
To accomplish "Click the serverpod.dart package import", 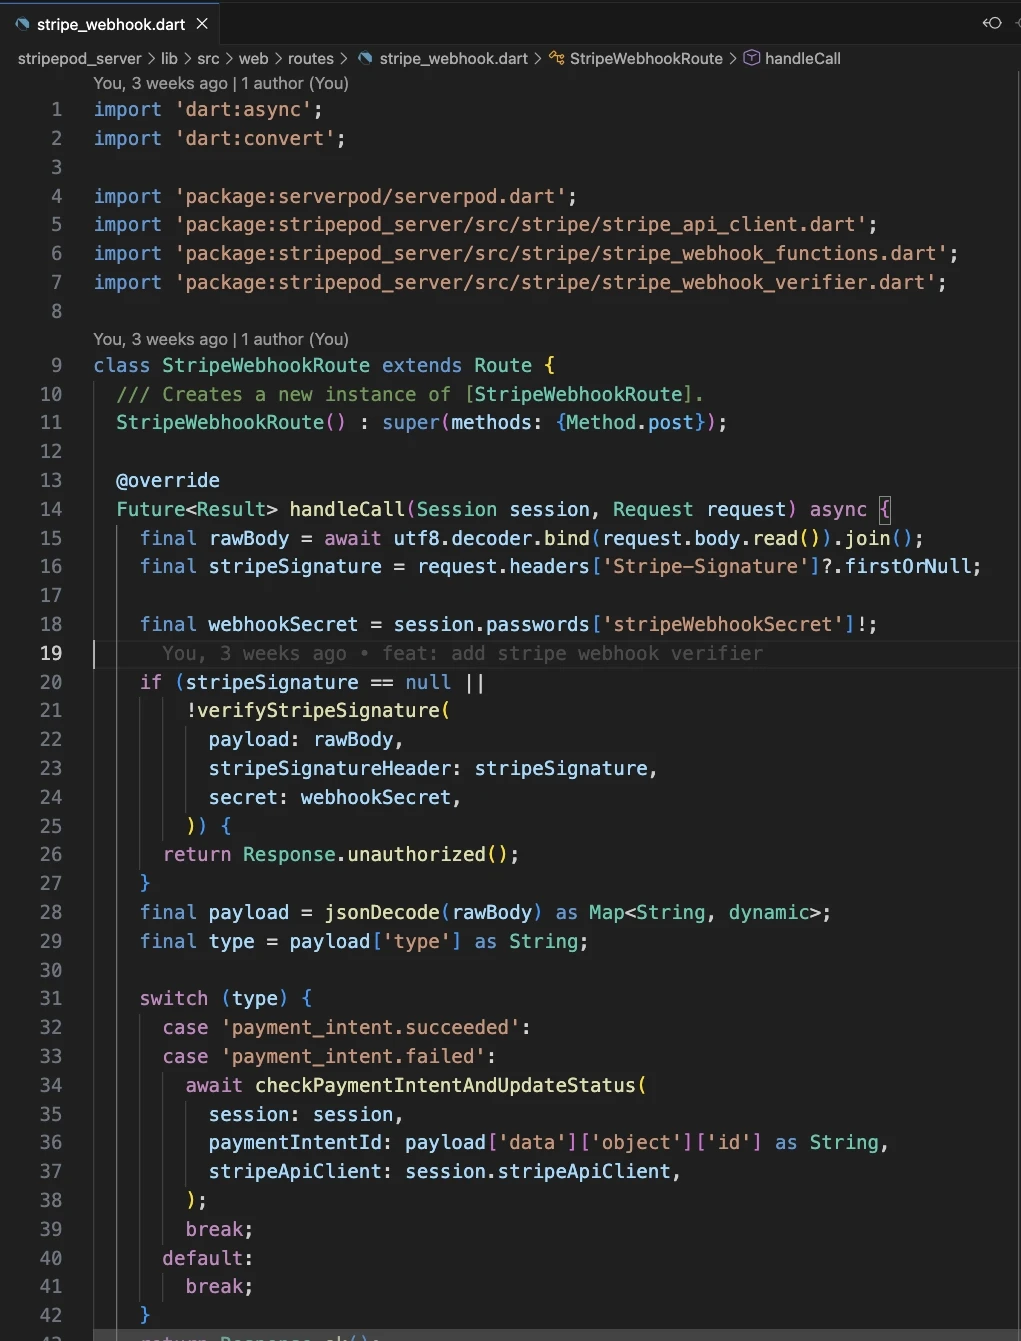I will coord(370,197).
